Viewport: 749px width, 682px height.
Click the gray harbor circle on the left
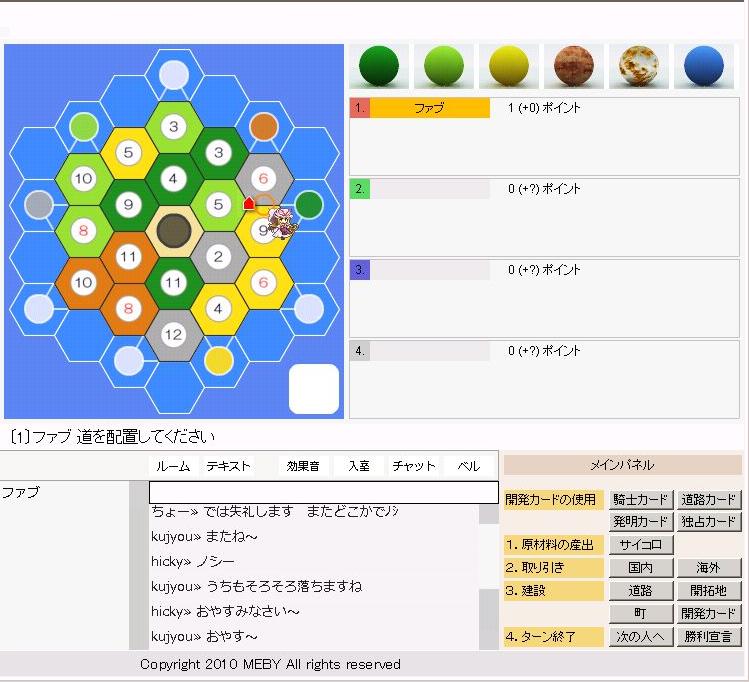39,204
